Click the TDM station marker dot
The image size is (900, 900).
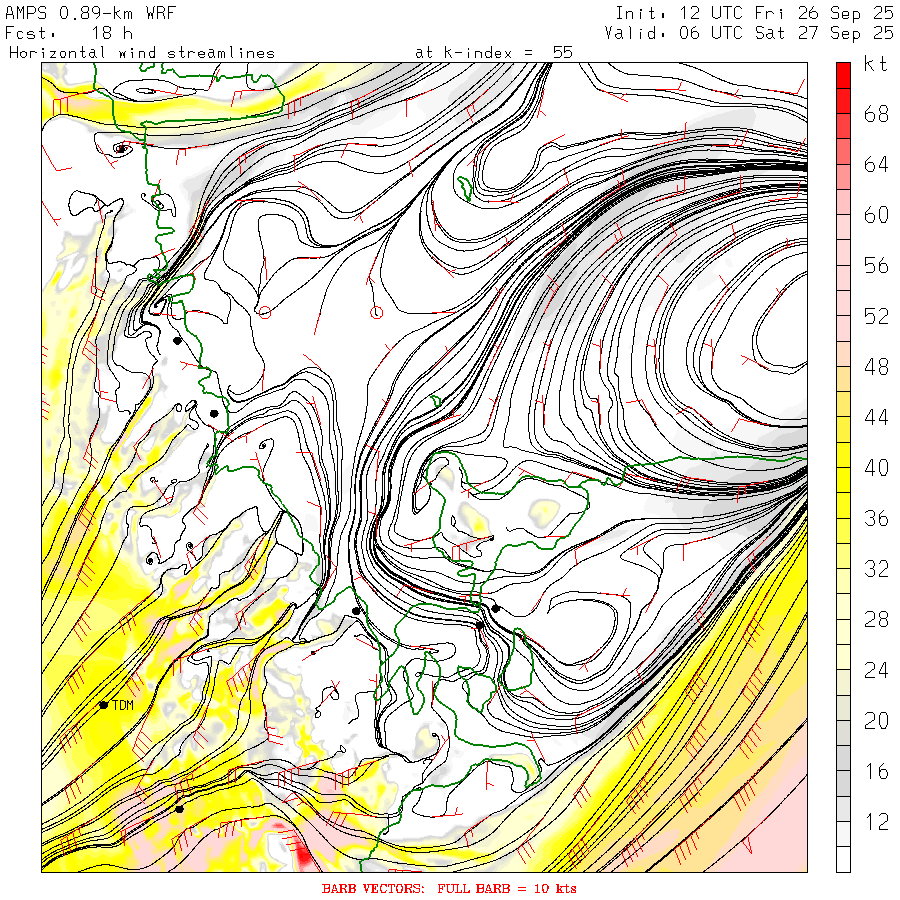pos(103,705)
